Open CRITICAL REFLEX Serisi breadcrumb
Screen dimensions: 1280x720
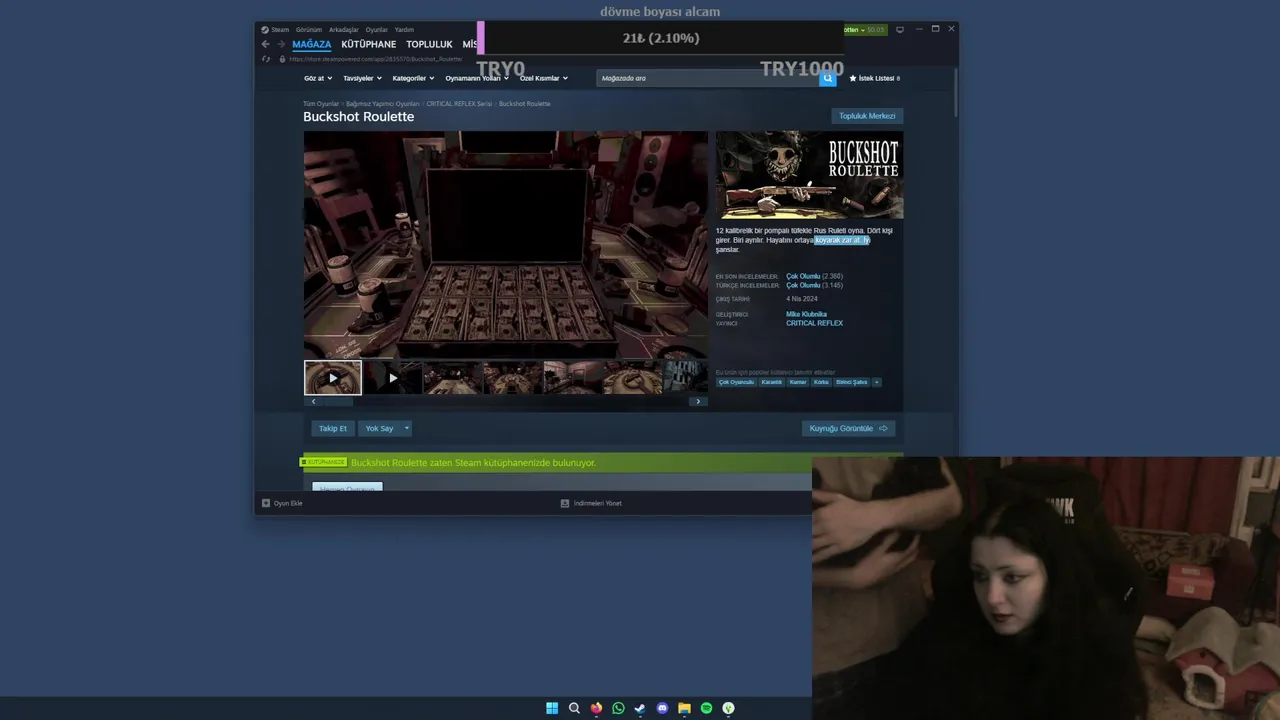tap(459, 104)
